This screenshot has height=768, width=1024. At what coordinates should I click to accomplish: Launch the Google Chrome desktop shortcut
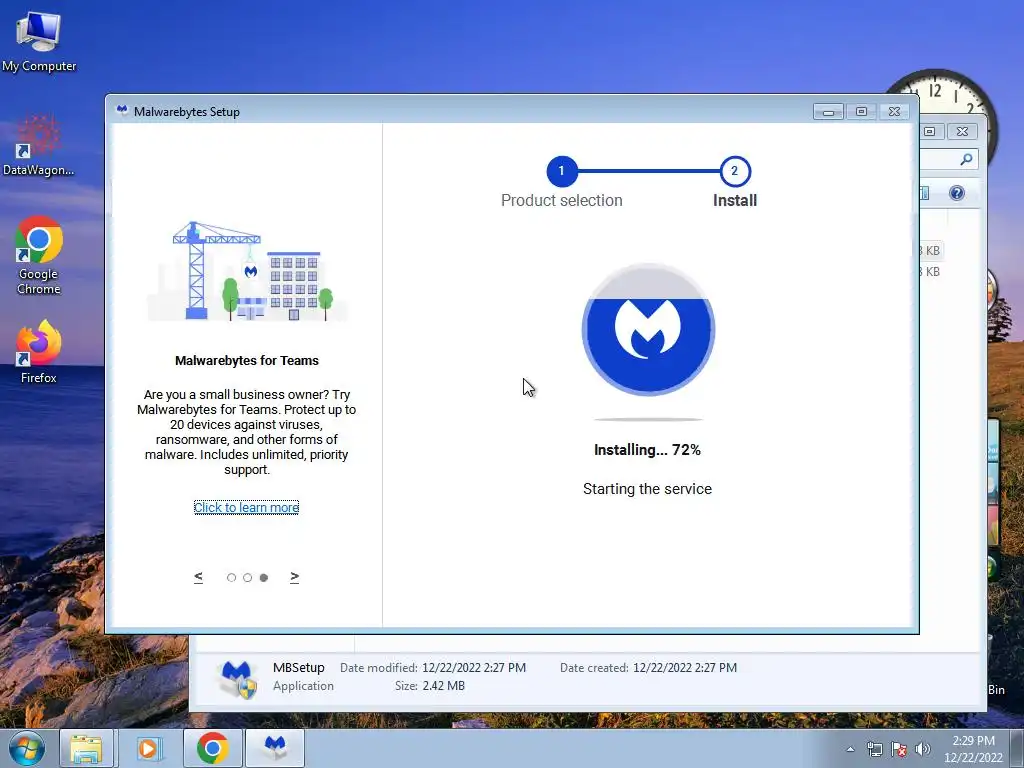click(39, 255)
